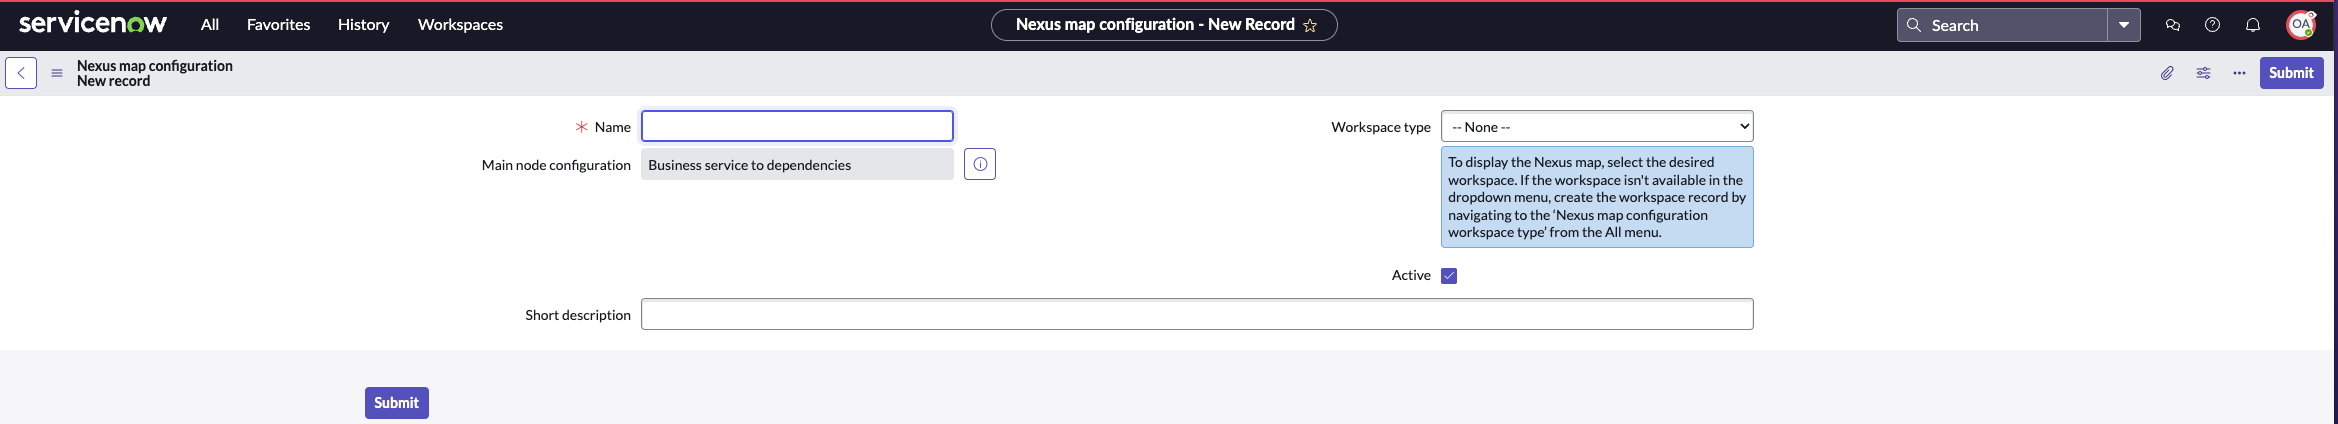
Task: Click the global Search field
Action: [2002, 25]
